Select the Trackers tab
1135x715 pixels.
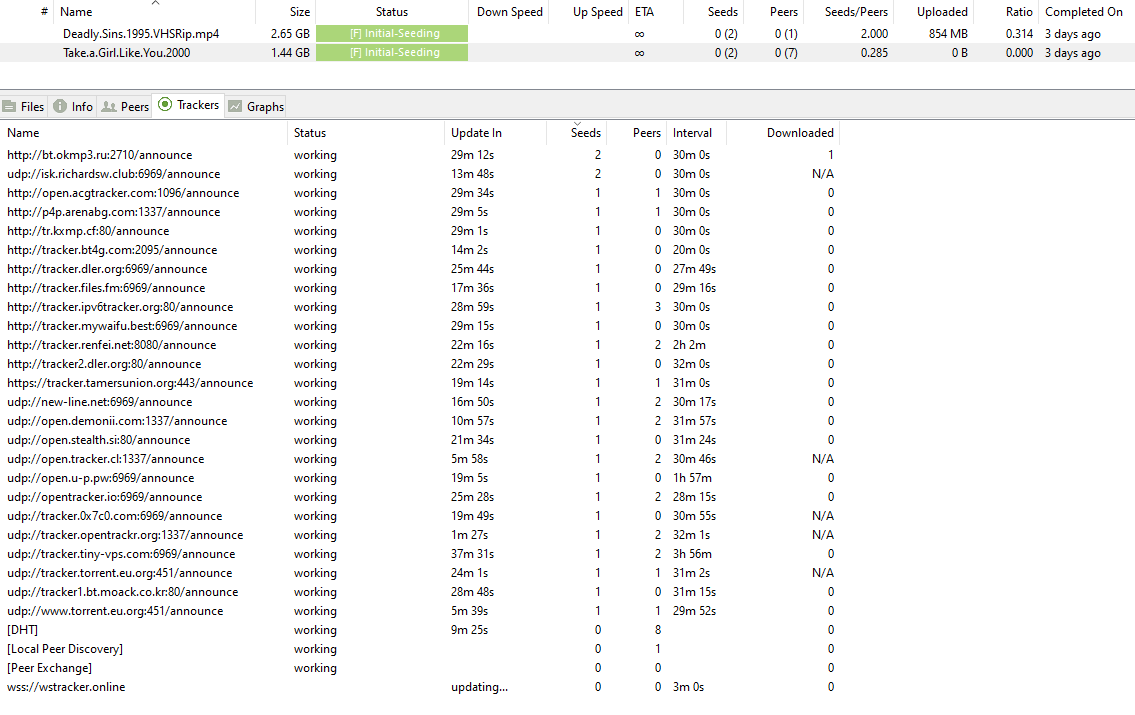pos(188,105)
